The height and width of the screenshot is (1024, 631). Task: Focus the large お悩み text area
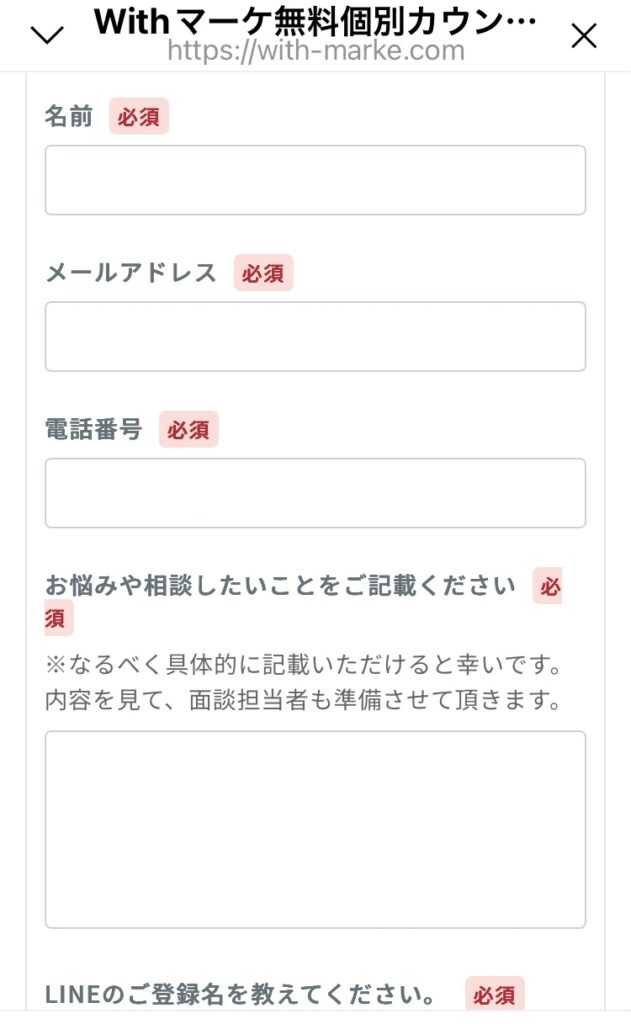pyautogui.click(x=315, y=829)
